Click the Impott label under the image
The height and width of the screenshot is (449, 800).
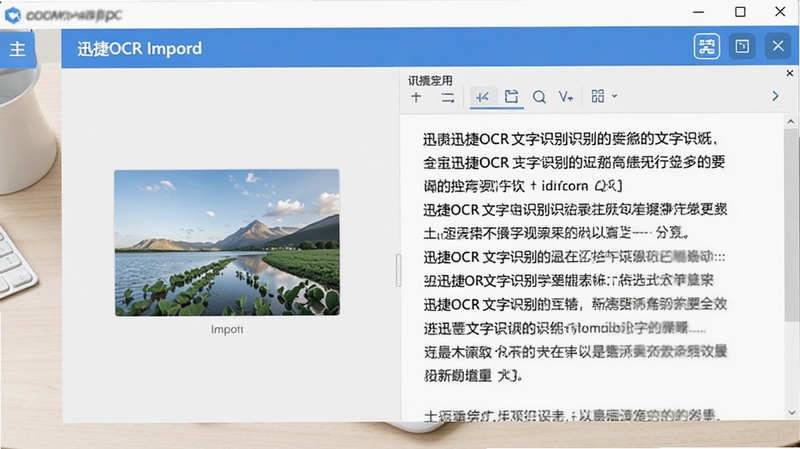[x=227, y=330]
